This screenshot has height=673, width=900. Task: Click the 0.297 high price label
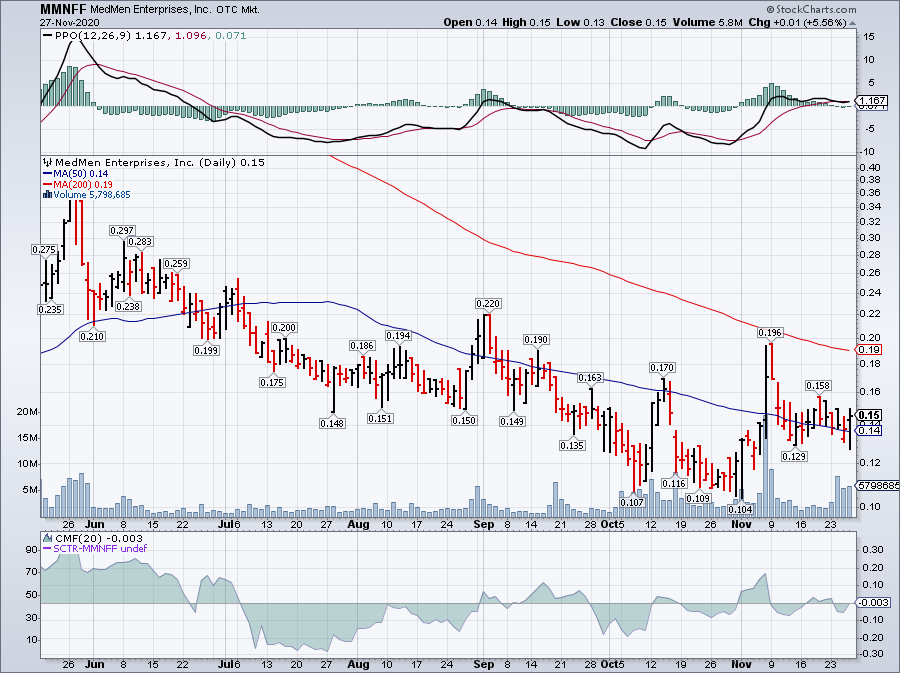122,231
